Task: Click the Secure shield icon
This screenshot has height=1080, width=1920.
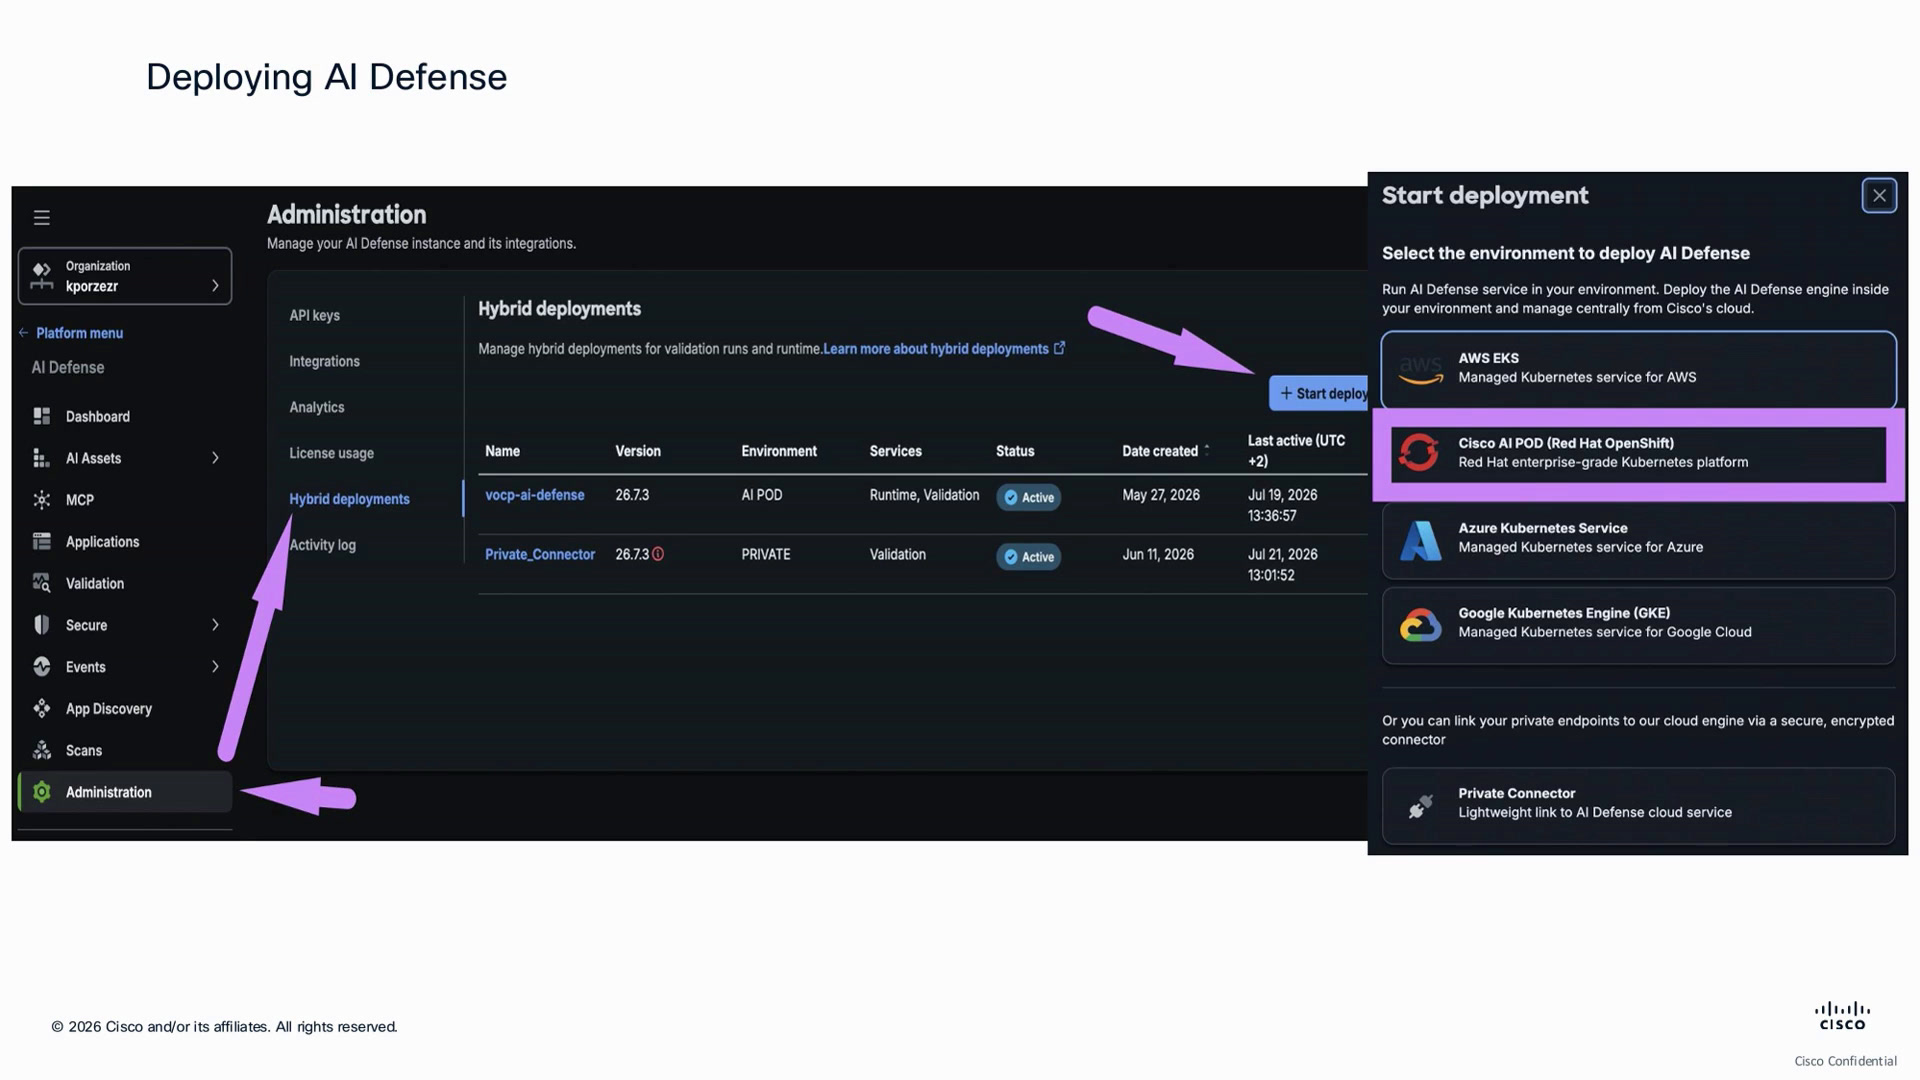Action: coord(41,625)
